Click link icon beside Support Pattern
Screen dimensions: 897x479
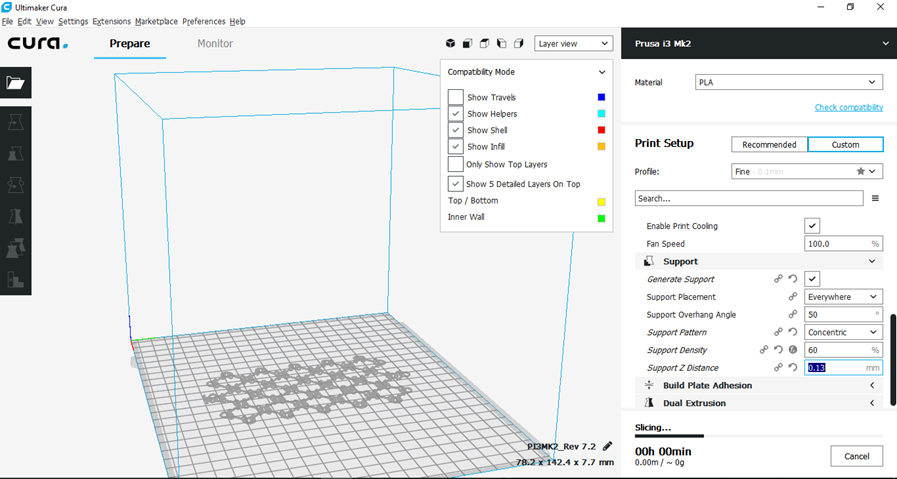click(779, 332)
